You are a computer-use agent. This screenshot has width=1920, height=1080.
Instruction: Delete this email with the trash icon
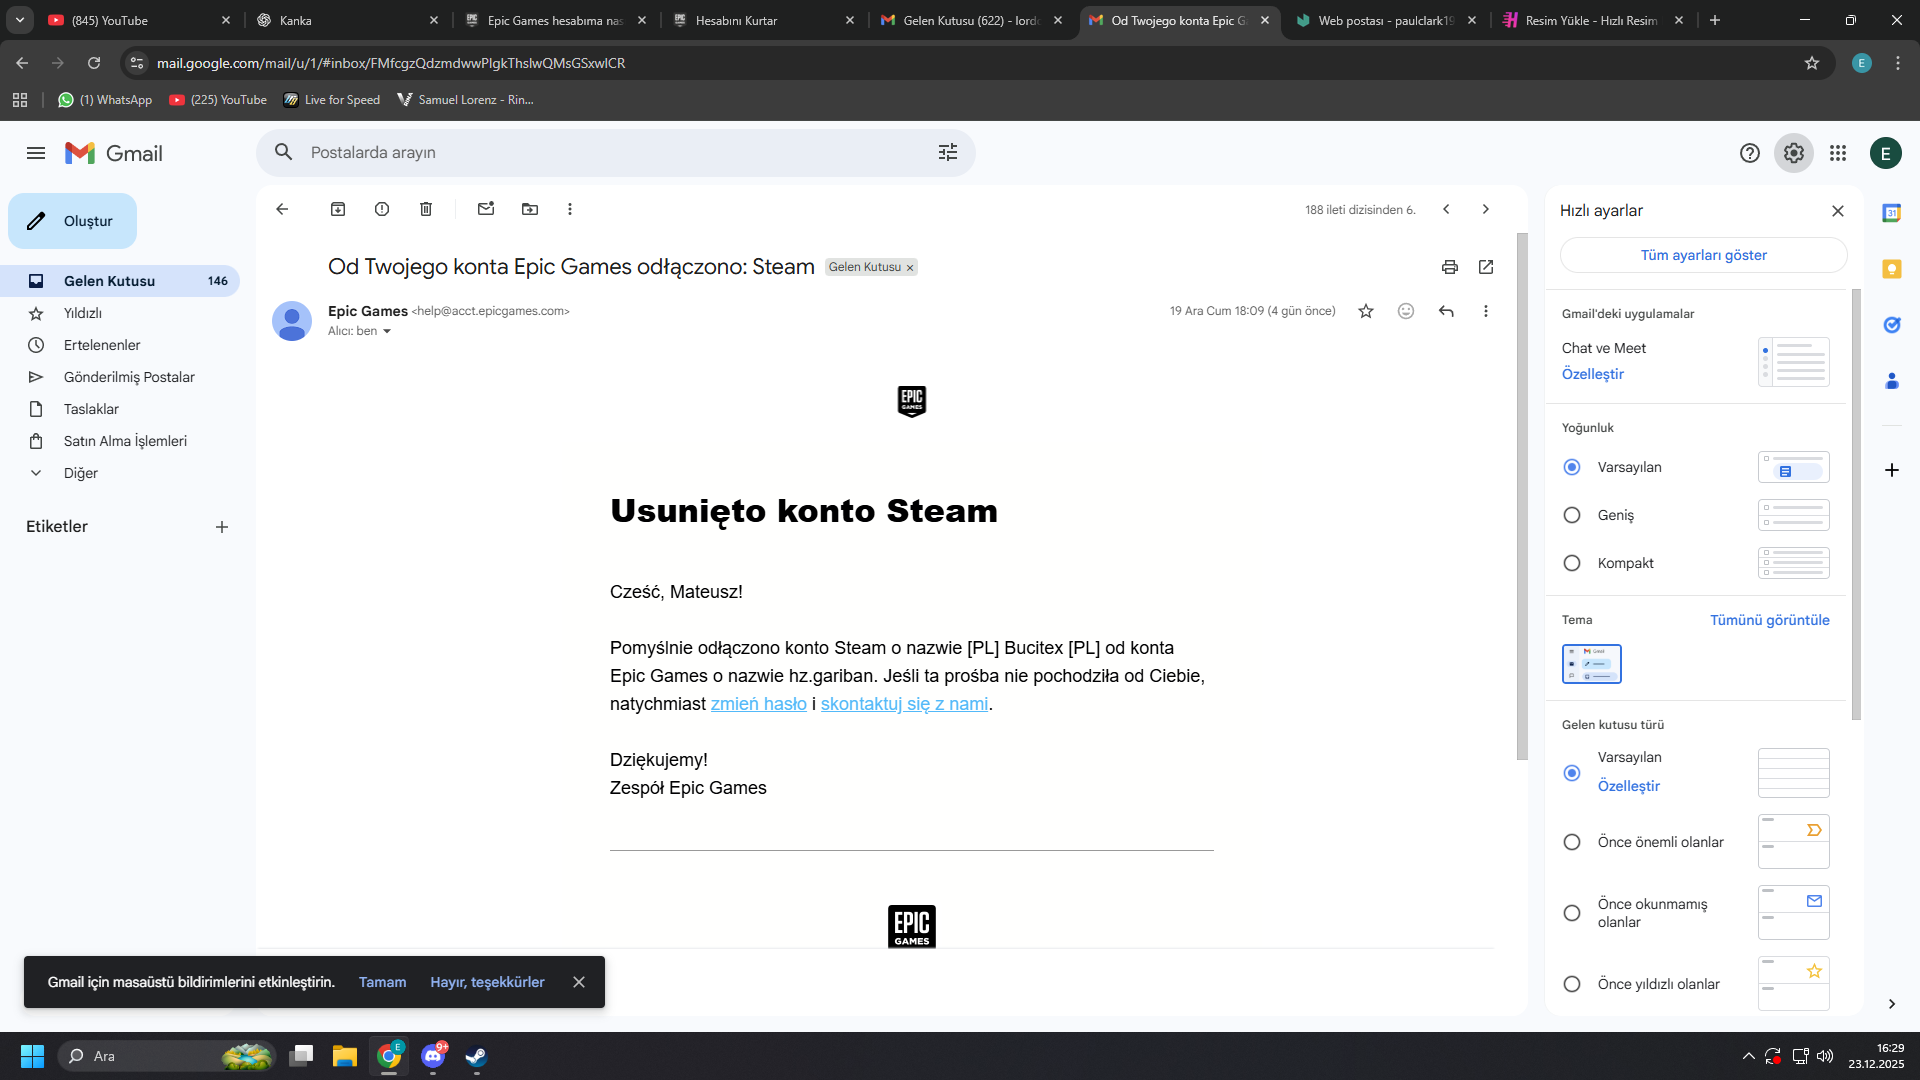[426, 209]
